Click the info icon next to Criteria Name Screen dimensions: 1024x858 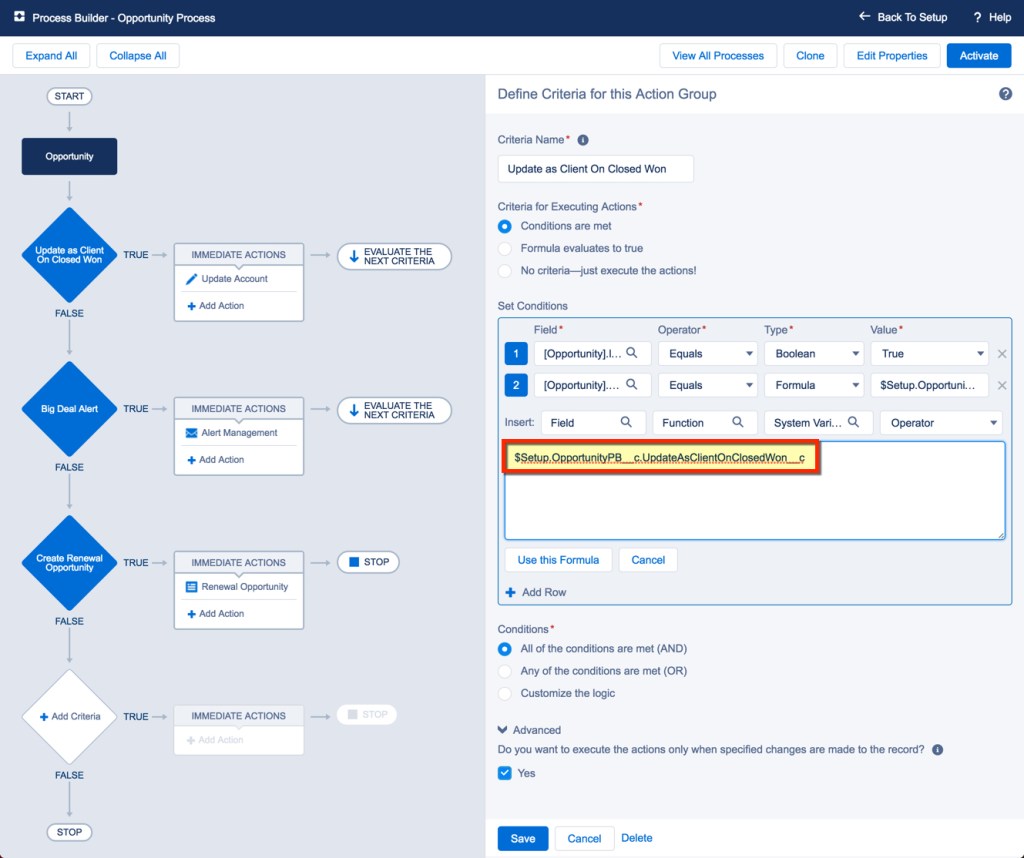tap(583, 139)
